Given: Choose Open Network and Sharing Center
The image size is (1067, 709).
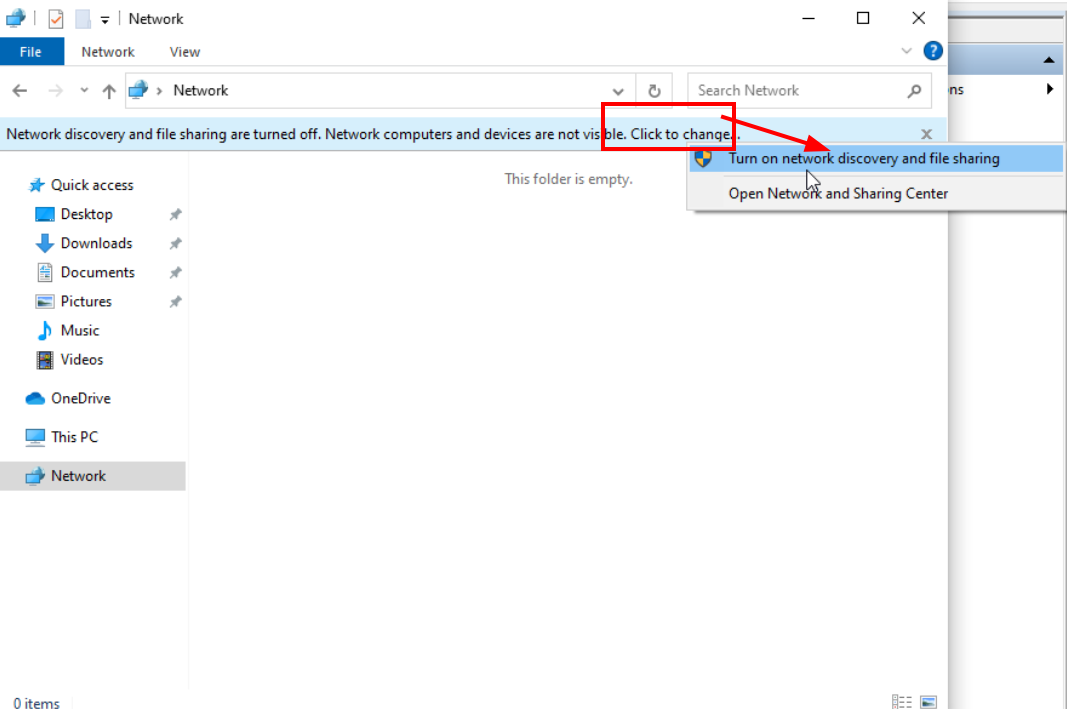Looking at the screenshot, I should click(x=838, y=194).
